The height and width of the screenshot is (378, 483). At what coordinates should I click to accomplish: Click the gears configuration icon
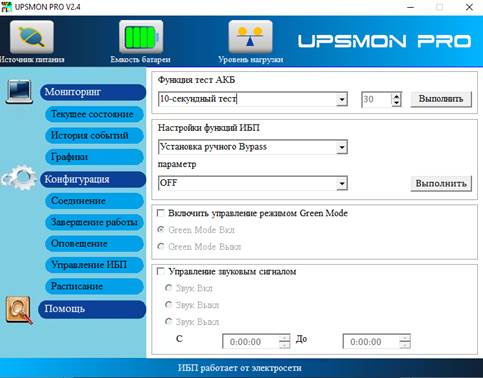pos(19,178)
